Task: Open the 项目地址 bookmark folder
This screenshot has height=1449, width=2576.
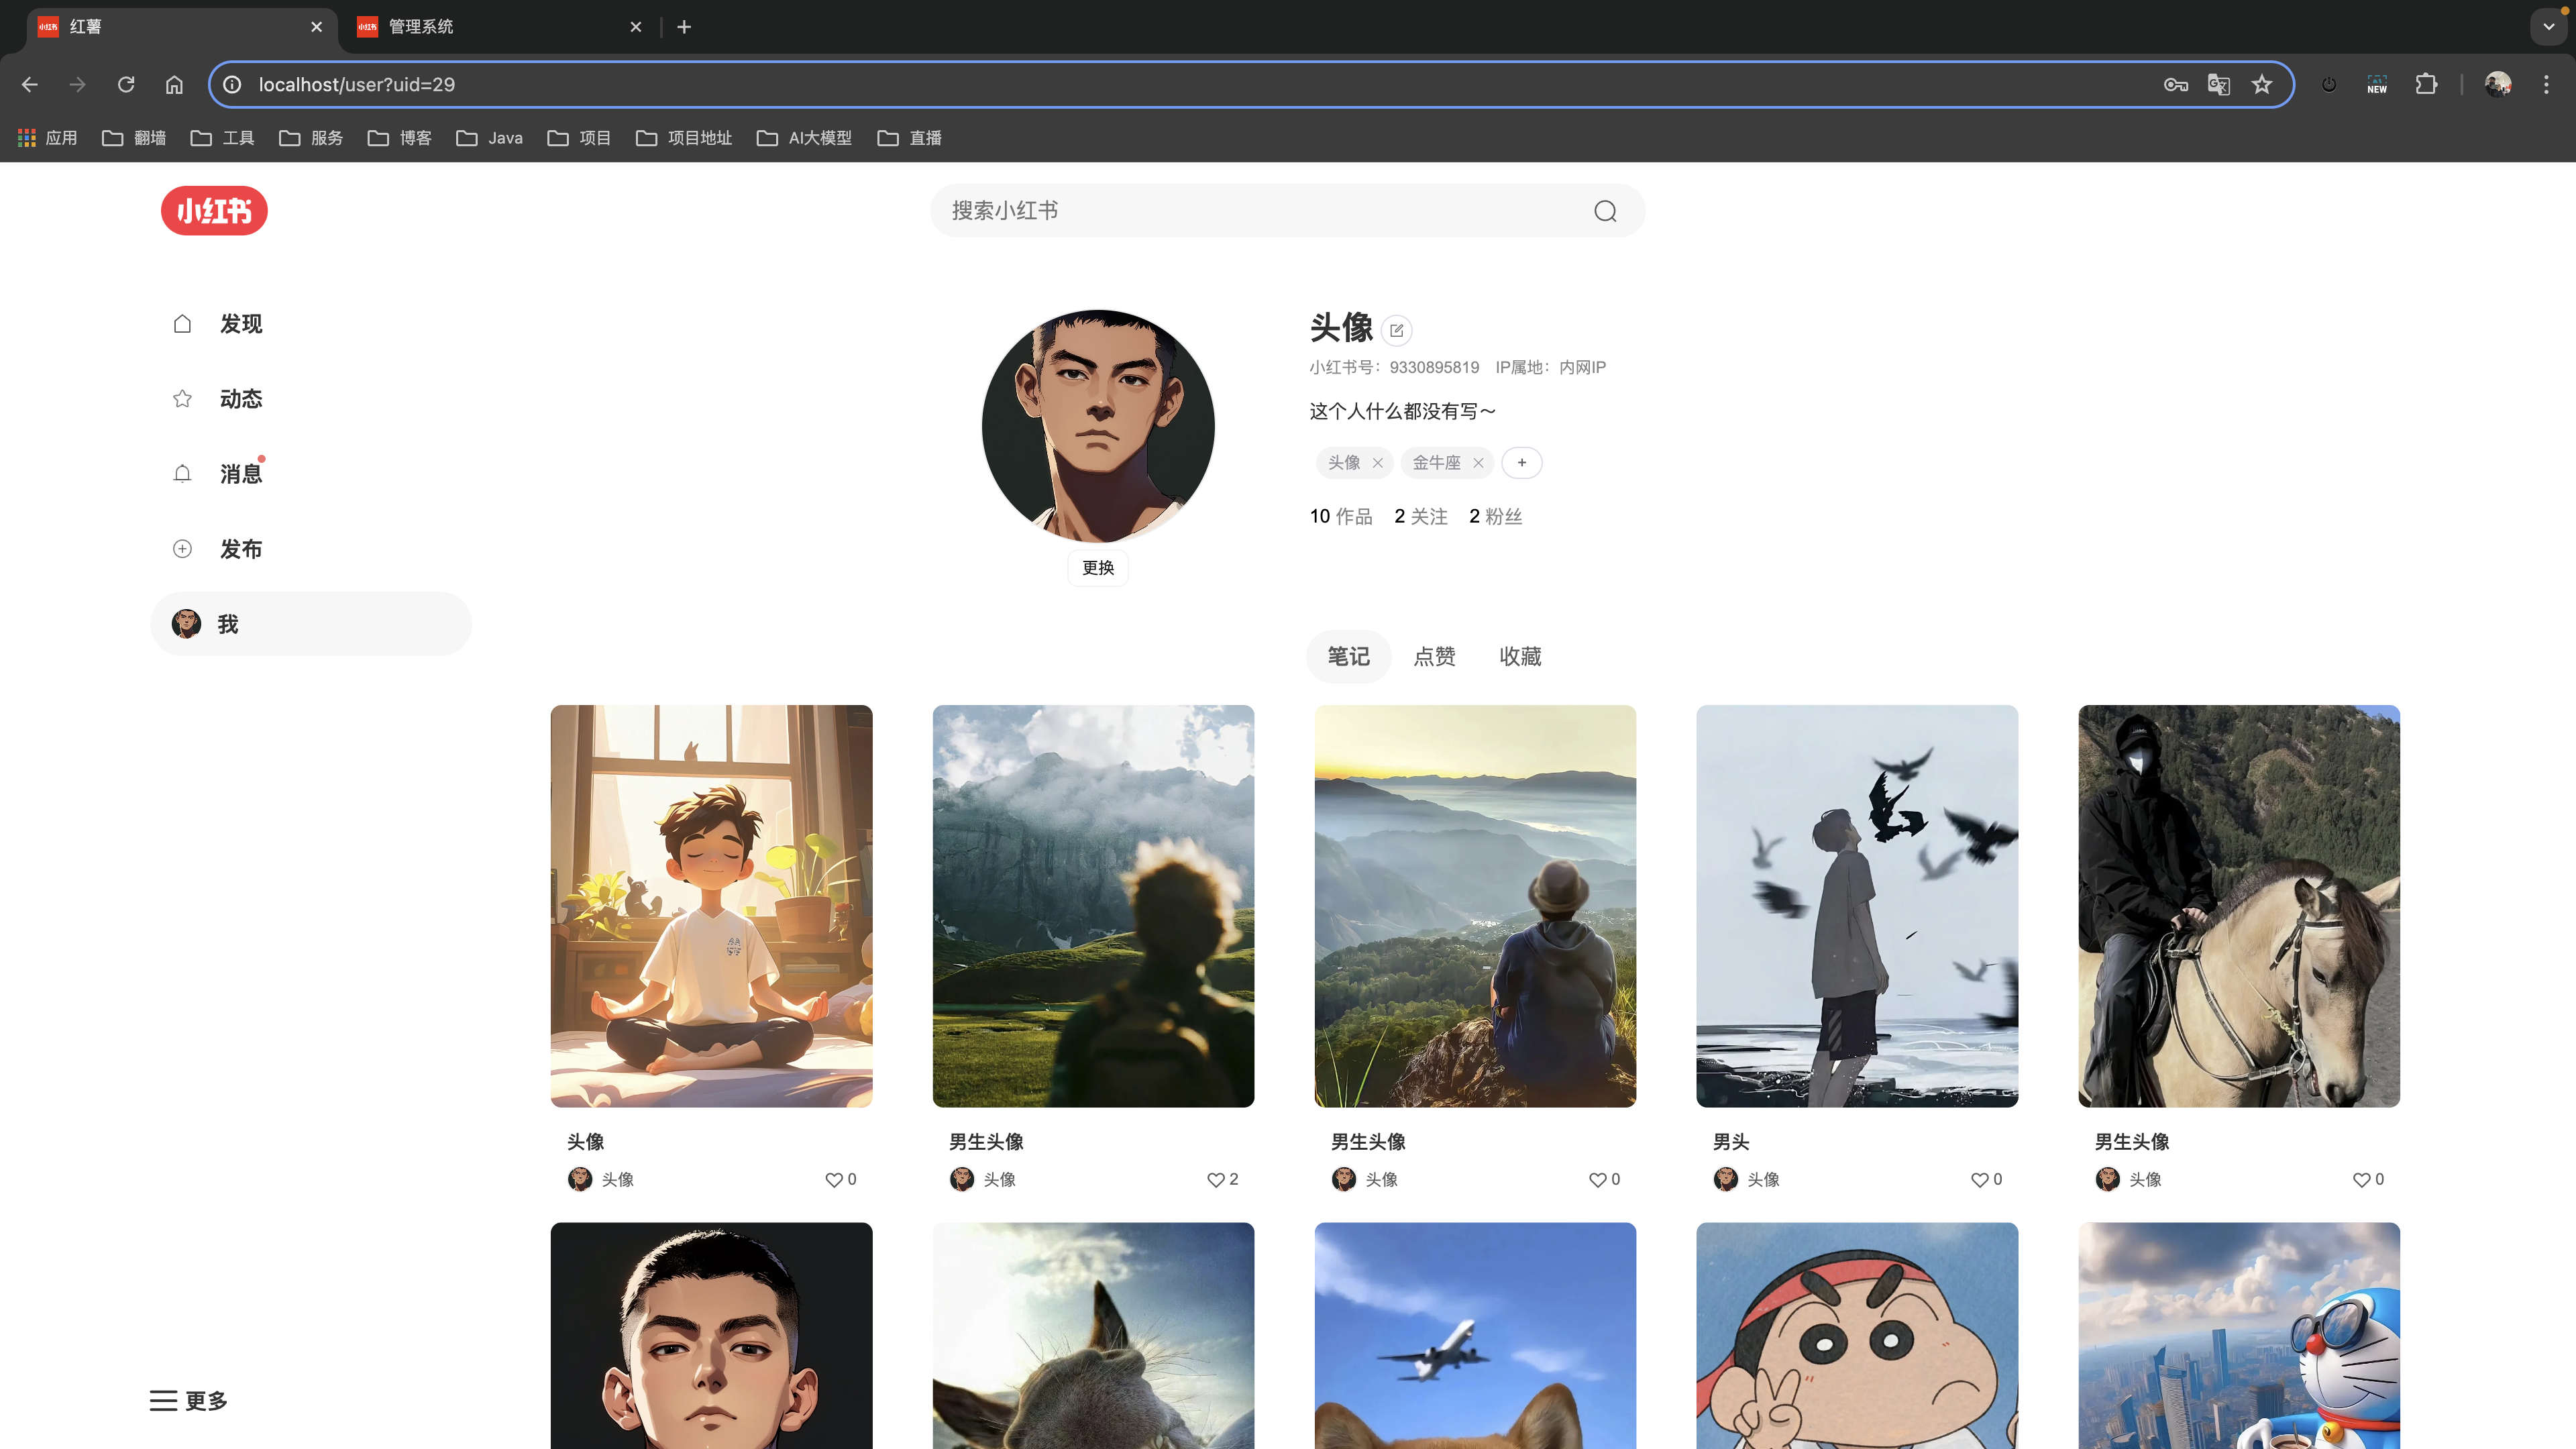Action: [x=684, y=138]
